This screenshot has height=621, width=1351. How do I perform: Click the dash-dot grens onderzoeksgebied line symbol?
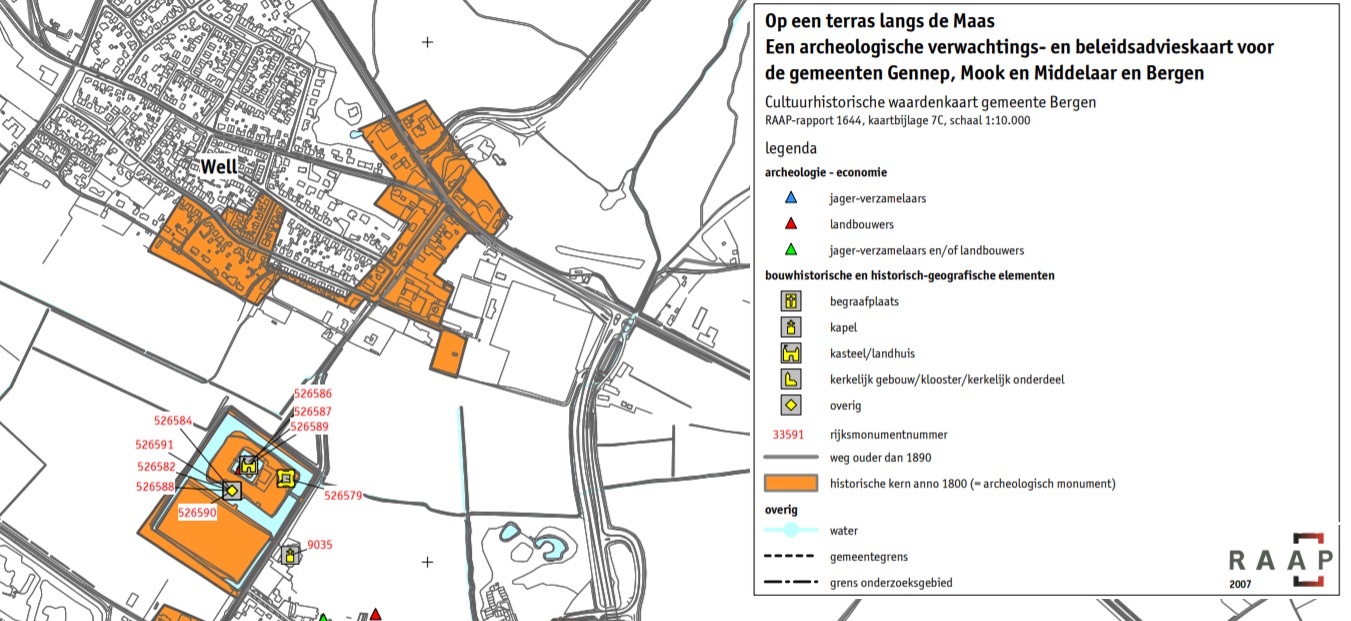click(790, 583)
